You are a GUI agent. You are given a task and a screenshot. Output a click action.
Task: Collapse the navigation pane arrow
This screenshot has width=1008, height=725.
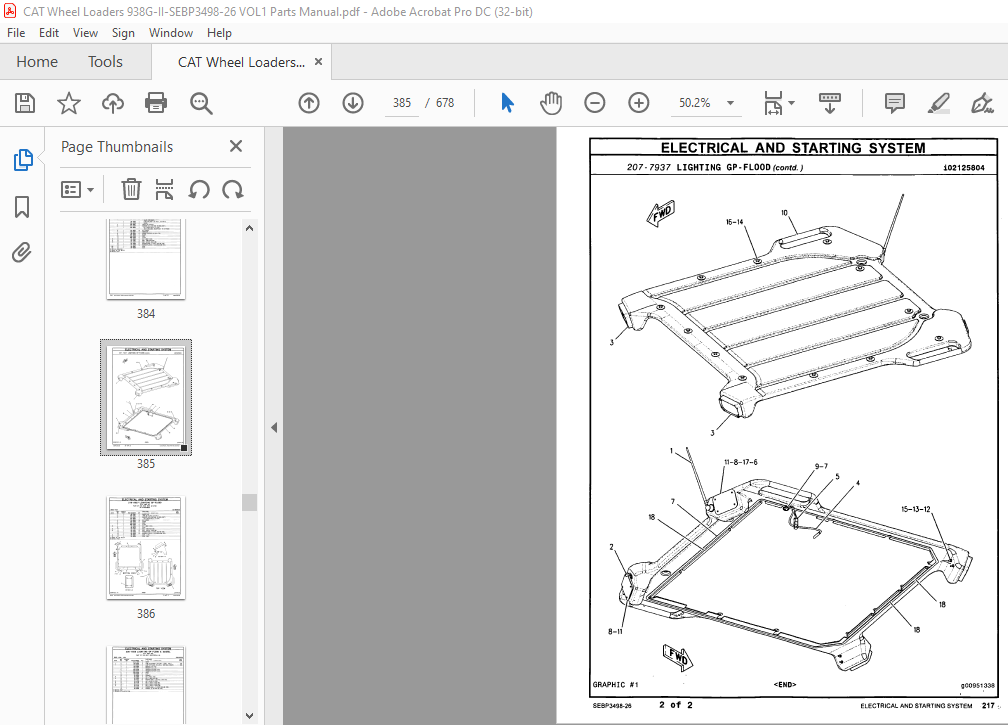pyautogui.click(x=274, y=427)
